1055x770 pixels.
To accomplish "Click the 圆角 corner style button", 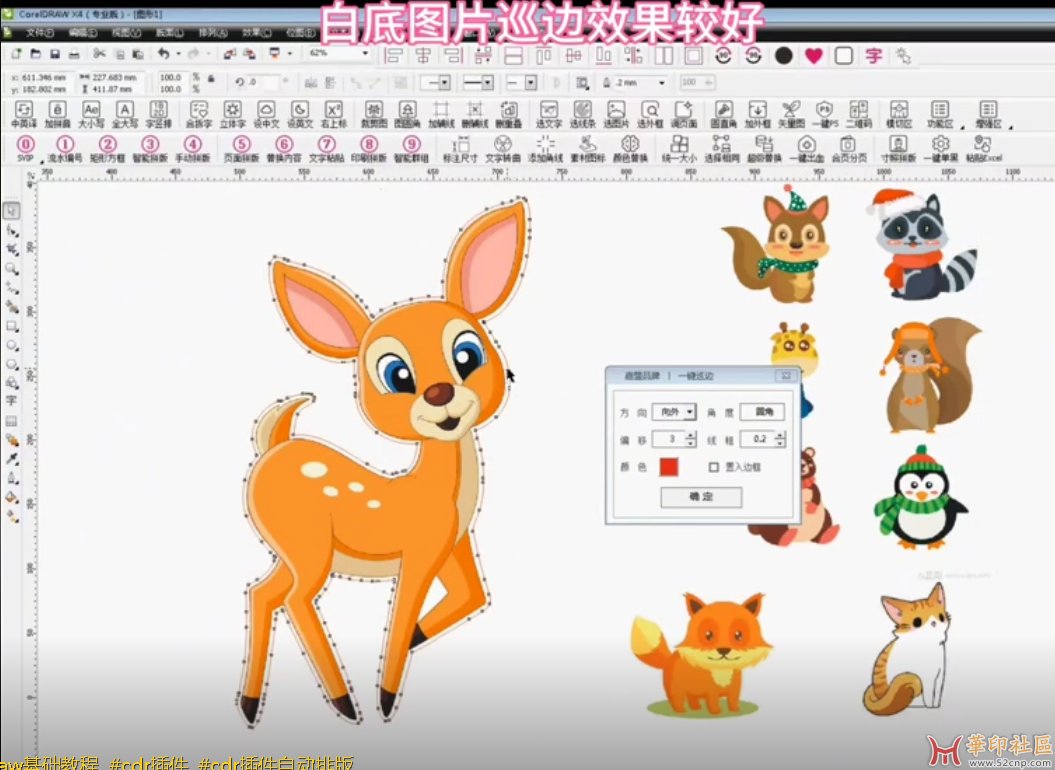I will click(x=762, y=411).
